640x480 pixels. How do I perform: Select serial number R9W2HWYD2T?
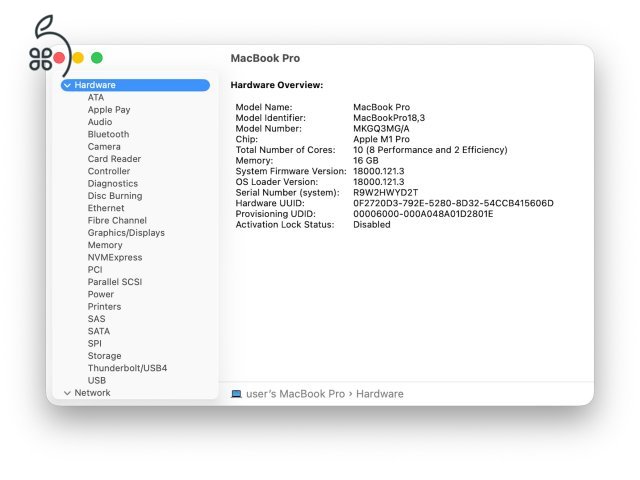(386, 192)
